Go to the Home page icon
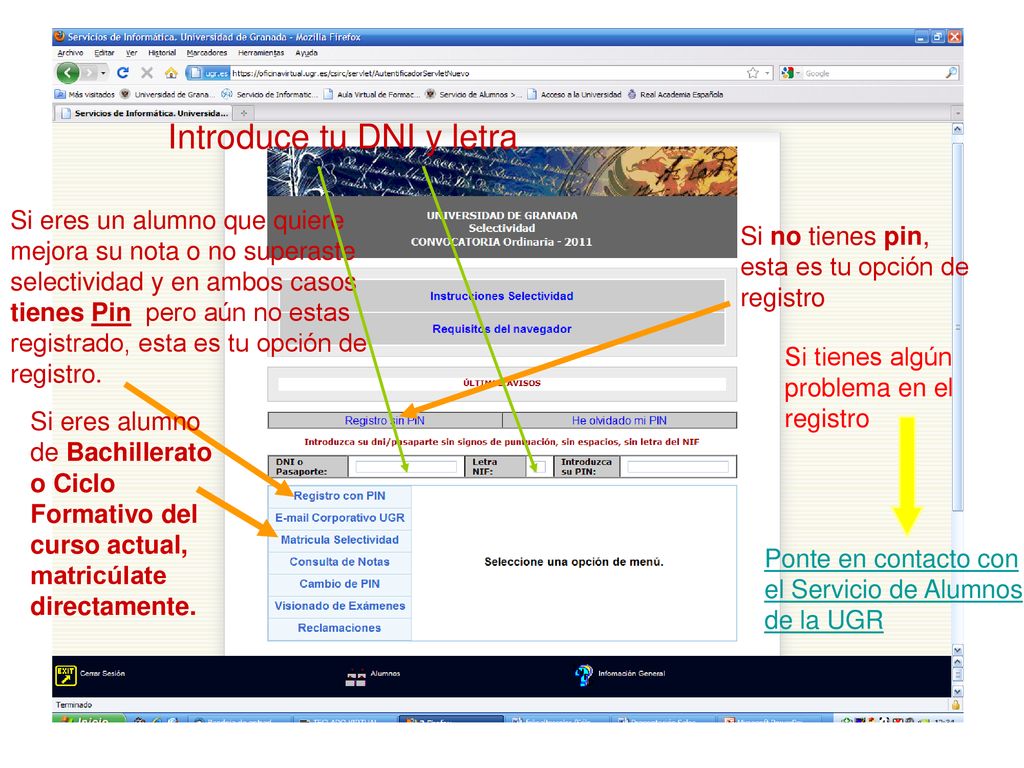This screenshot has height=768, width=1024. [x=171, y=72]
